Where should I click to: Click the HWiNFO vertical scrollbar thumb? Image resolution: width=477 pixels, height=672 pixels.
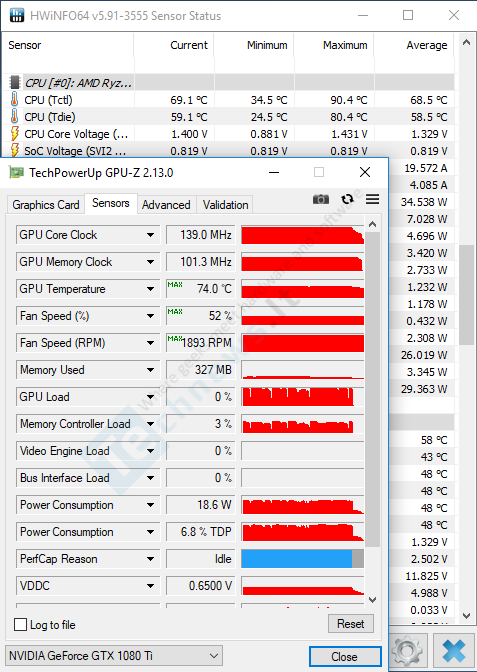point(466,294)
